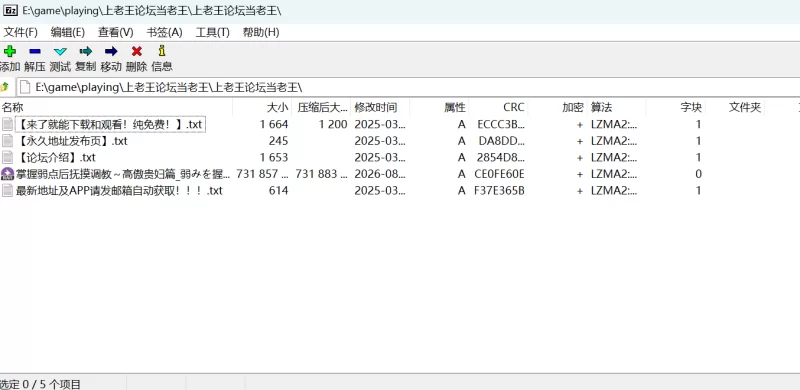Click file icon of 【论坛介绍】.txt
The image size is (800, 390).
point(7,157)
